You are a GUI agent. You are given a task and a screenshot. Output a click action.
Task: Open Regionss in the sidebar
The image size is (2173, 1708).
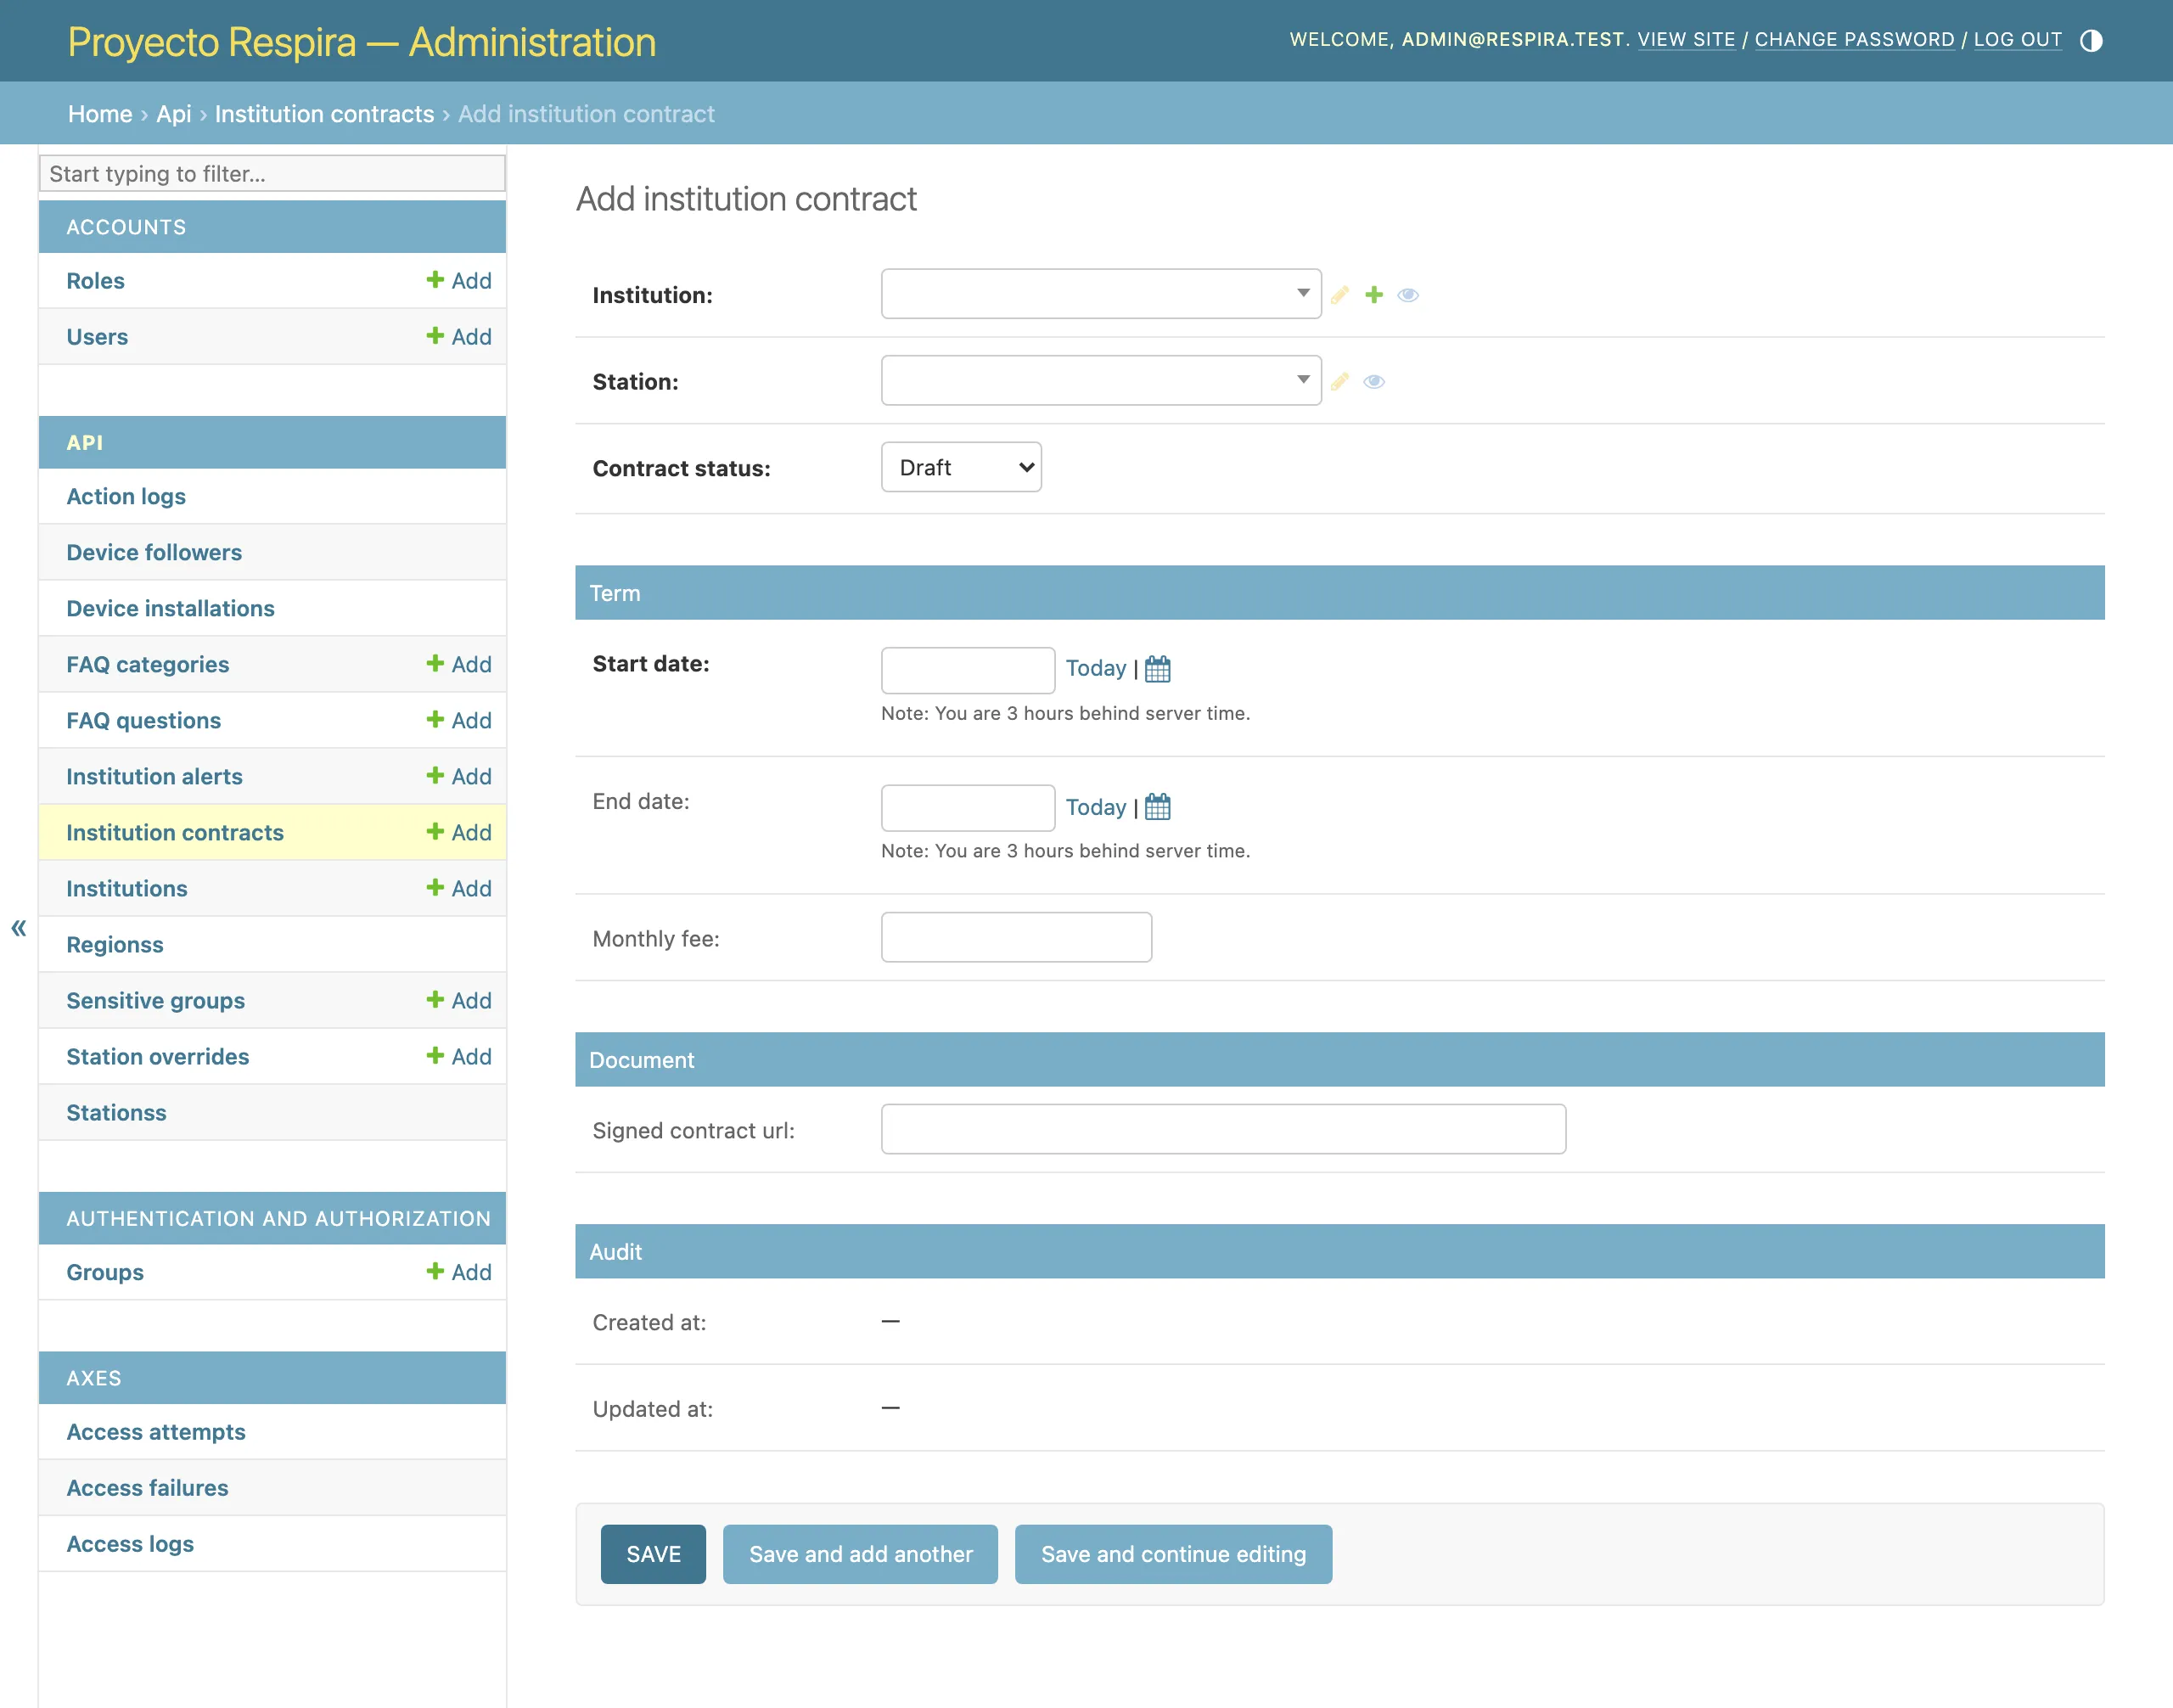(x=115, y=944)
